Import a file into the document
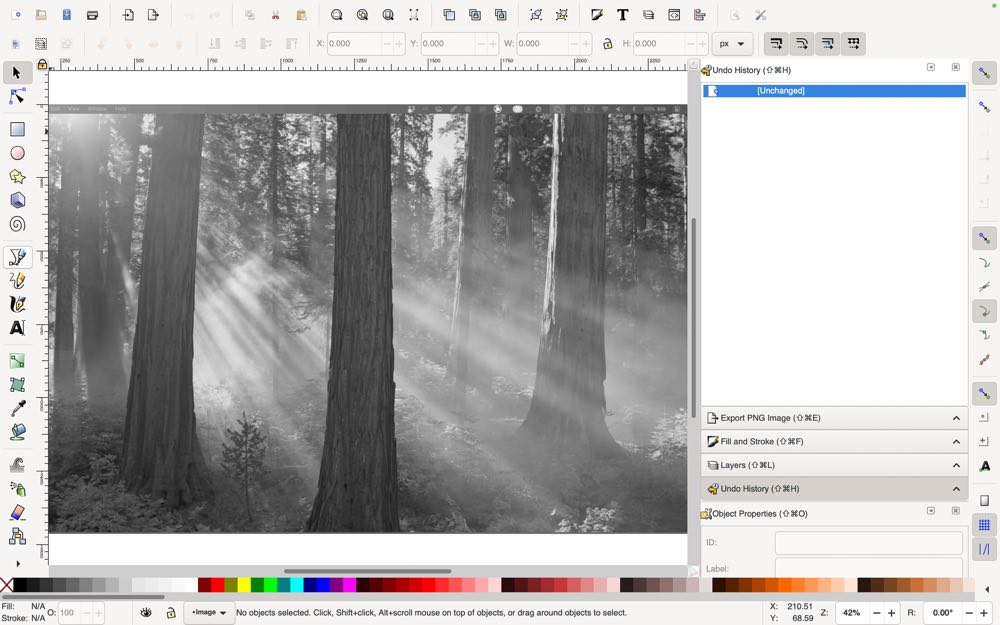 128,15
